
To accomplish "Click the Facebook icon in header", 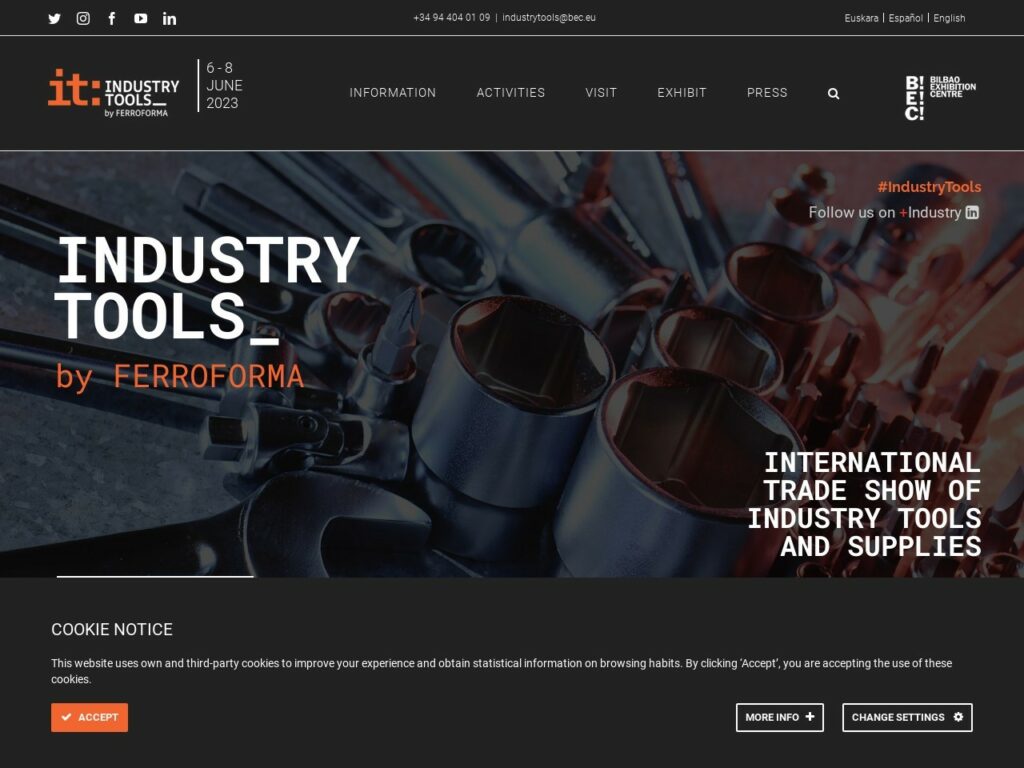I will pos(112,18).
